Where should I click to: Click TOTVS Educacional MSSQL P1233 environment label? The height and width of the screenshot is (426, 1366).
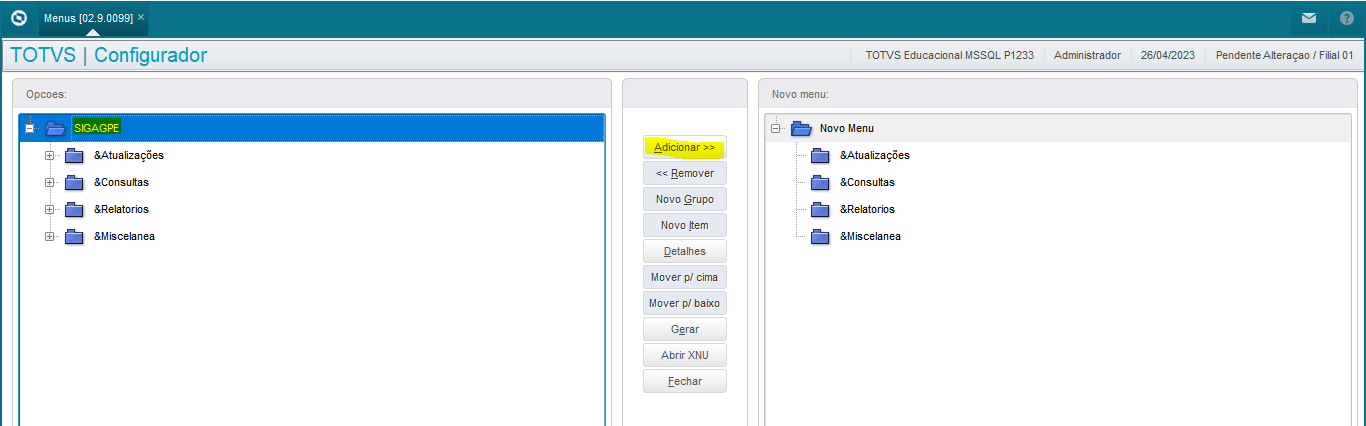tap(950, 55)
